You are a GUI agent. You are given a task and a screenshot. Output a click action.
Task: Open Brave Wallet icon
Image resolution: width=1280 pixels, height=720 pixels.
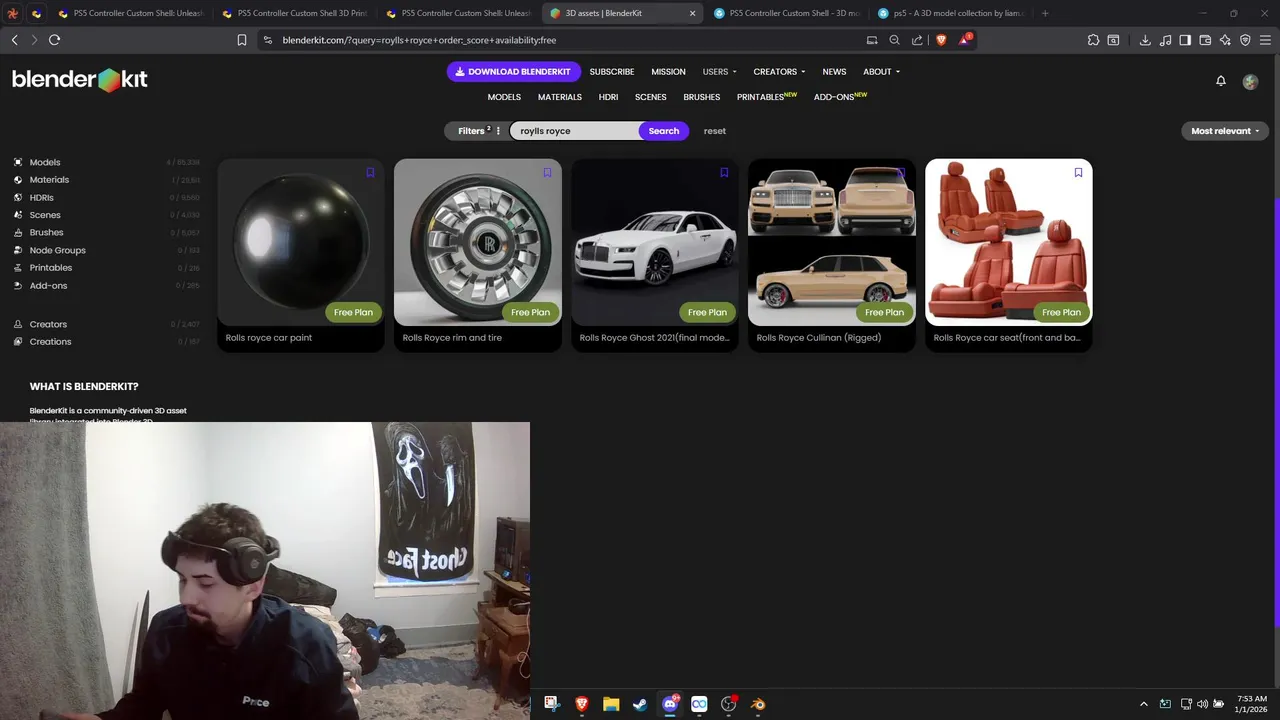(1205, 40)
